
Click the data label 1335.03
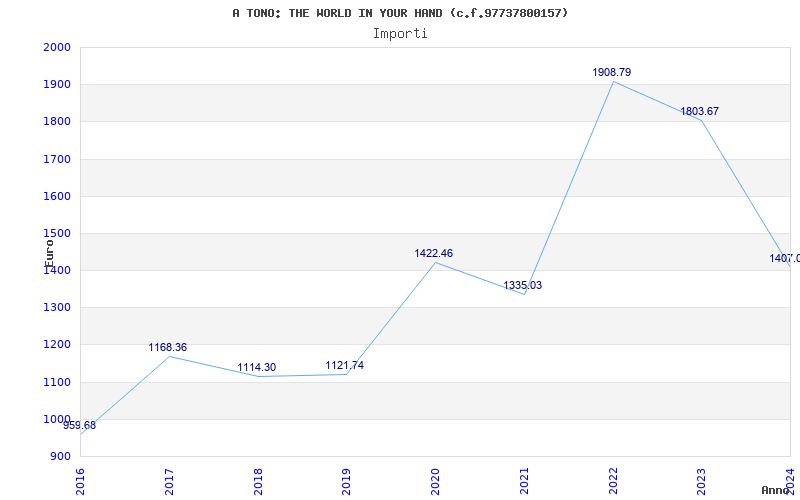[522, 285]
